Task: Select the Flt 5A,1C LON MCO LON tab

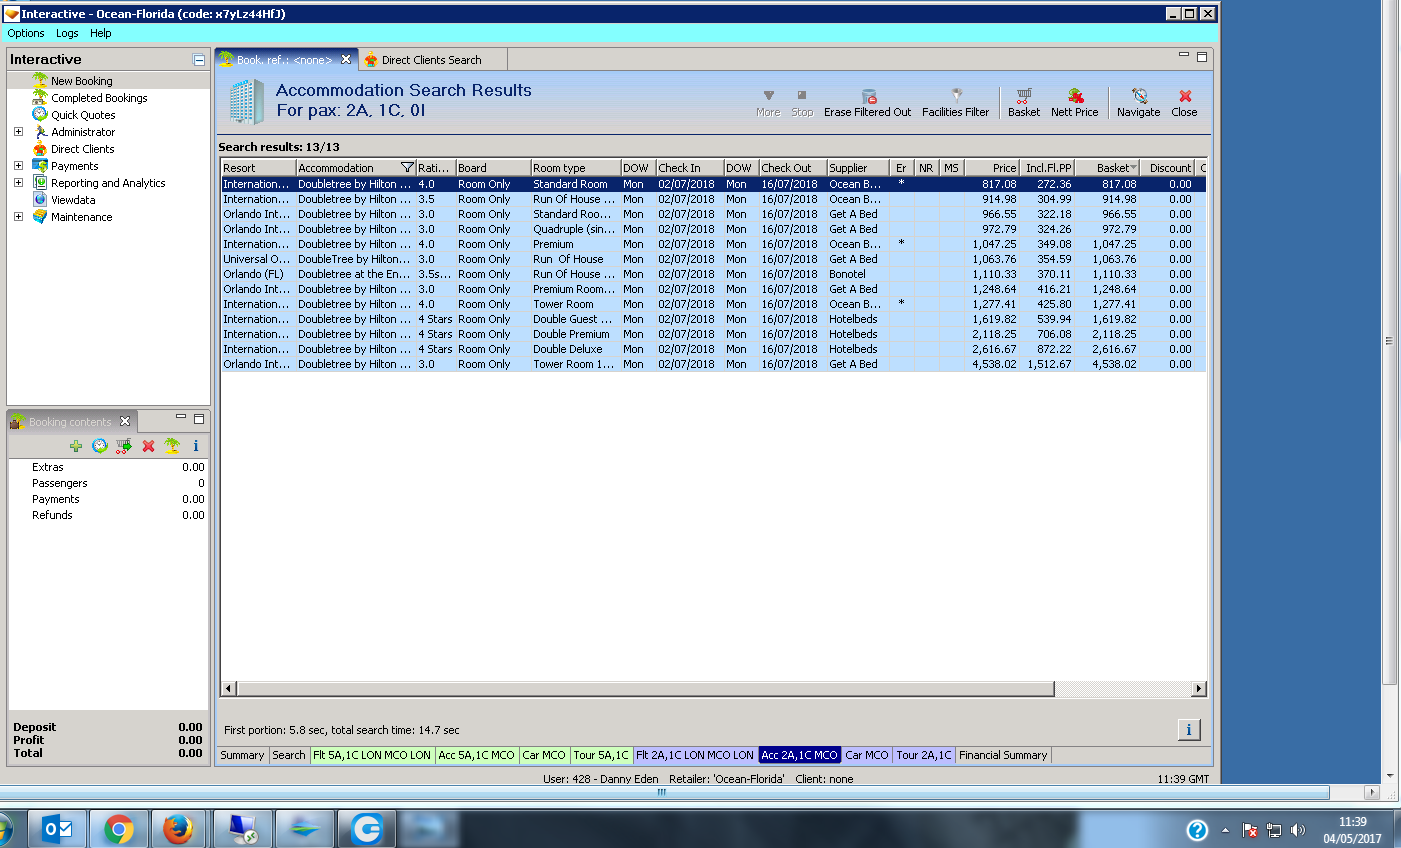Action: point(372,755)
